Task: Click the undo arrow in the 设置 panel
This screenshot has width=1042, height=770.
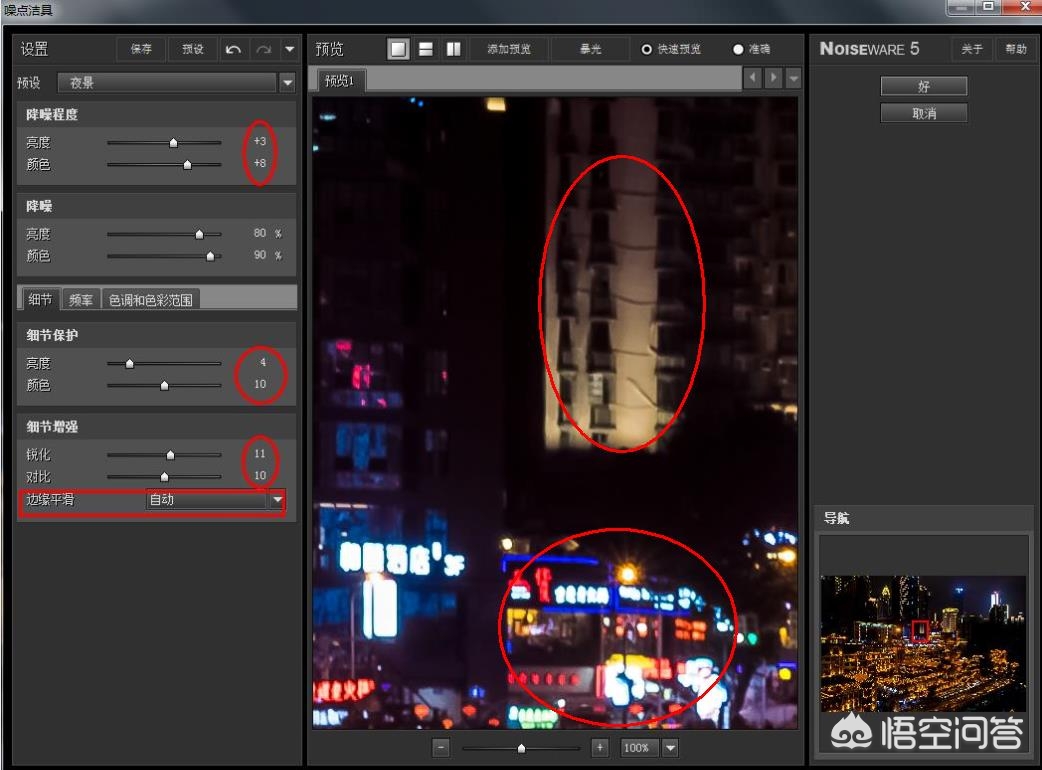Action: [x=234, y=48]
